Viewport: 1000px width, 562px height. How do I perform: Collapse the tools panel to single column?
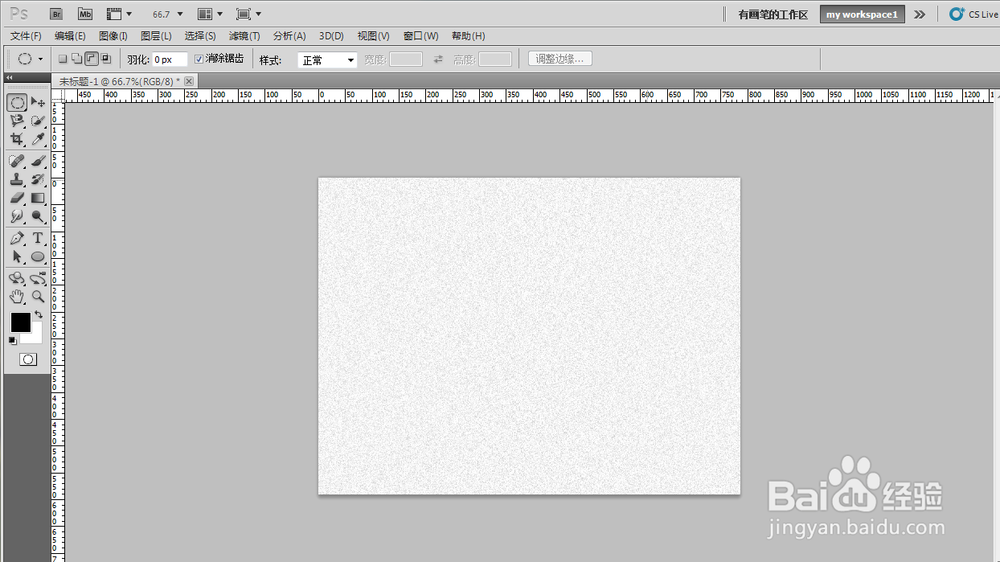[10, 78]
